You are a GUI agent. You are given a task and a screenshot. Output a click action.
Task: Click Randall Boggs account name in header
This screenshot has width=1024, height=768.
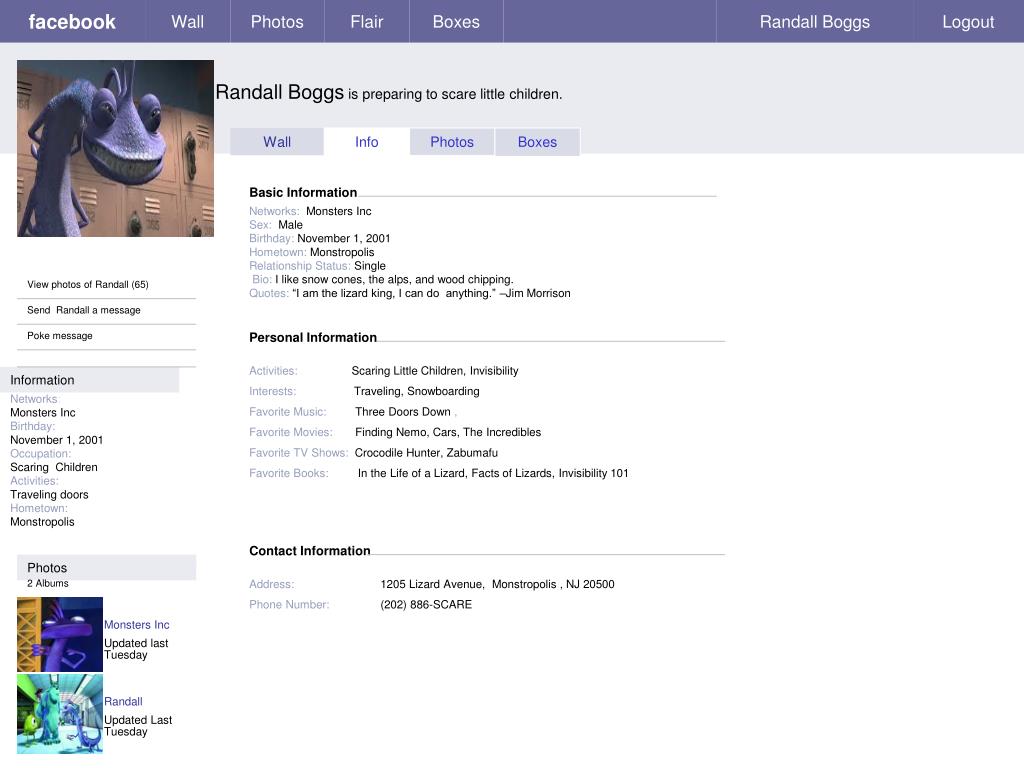point(814,22)
